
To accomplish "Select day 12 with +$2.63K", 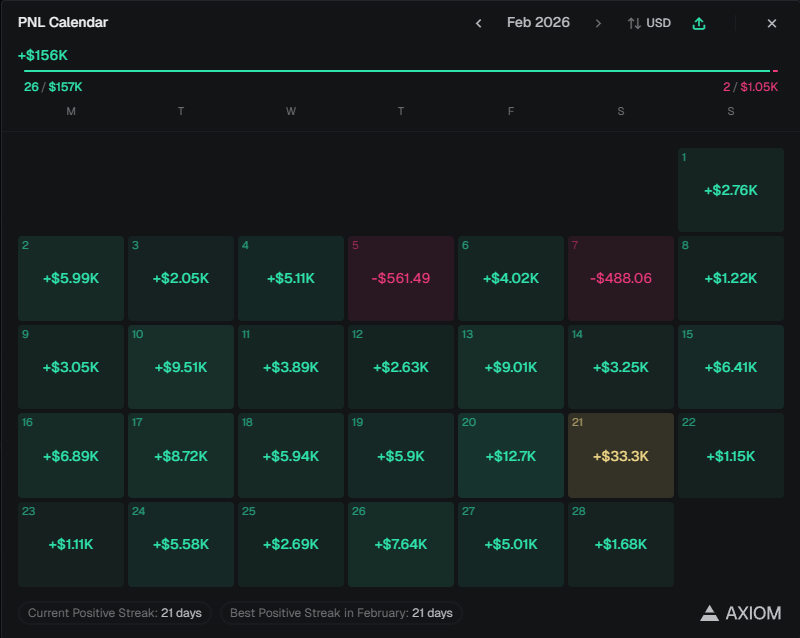I will point(401,367).
